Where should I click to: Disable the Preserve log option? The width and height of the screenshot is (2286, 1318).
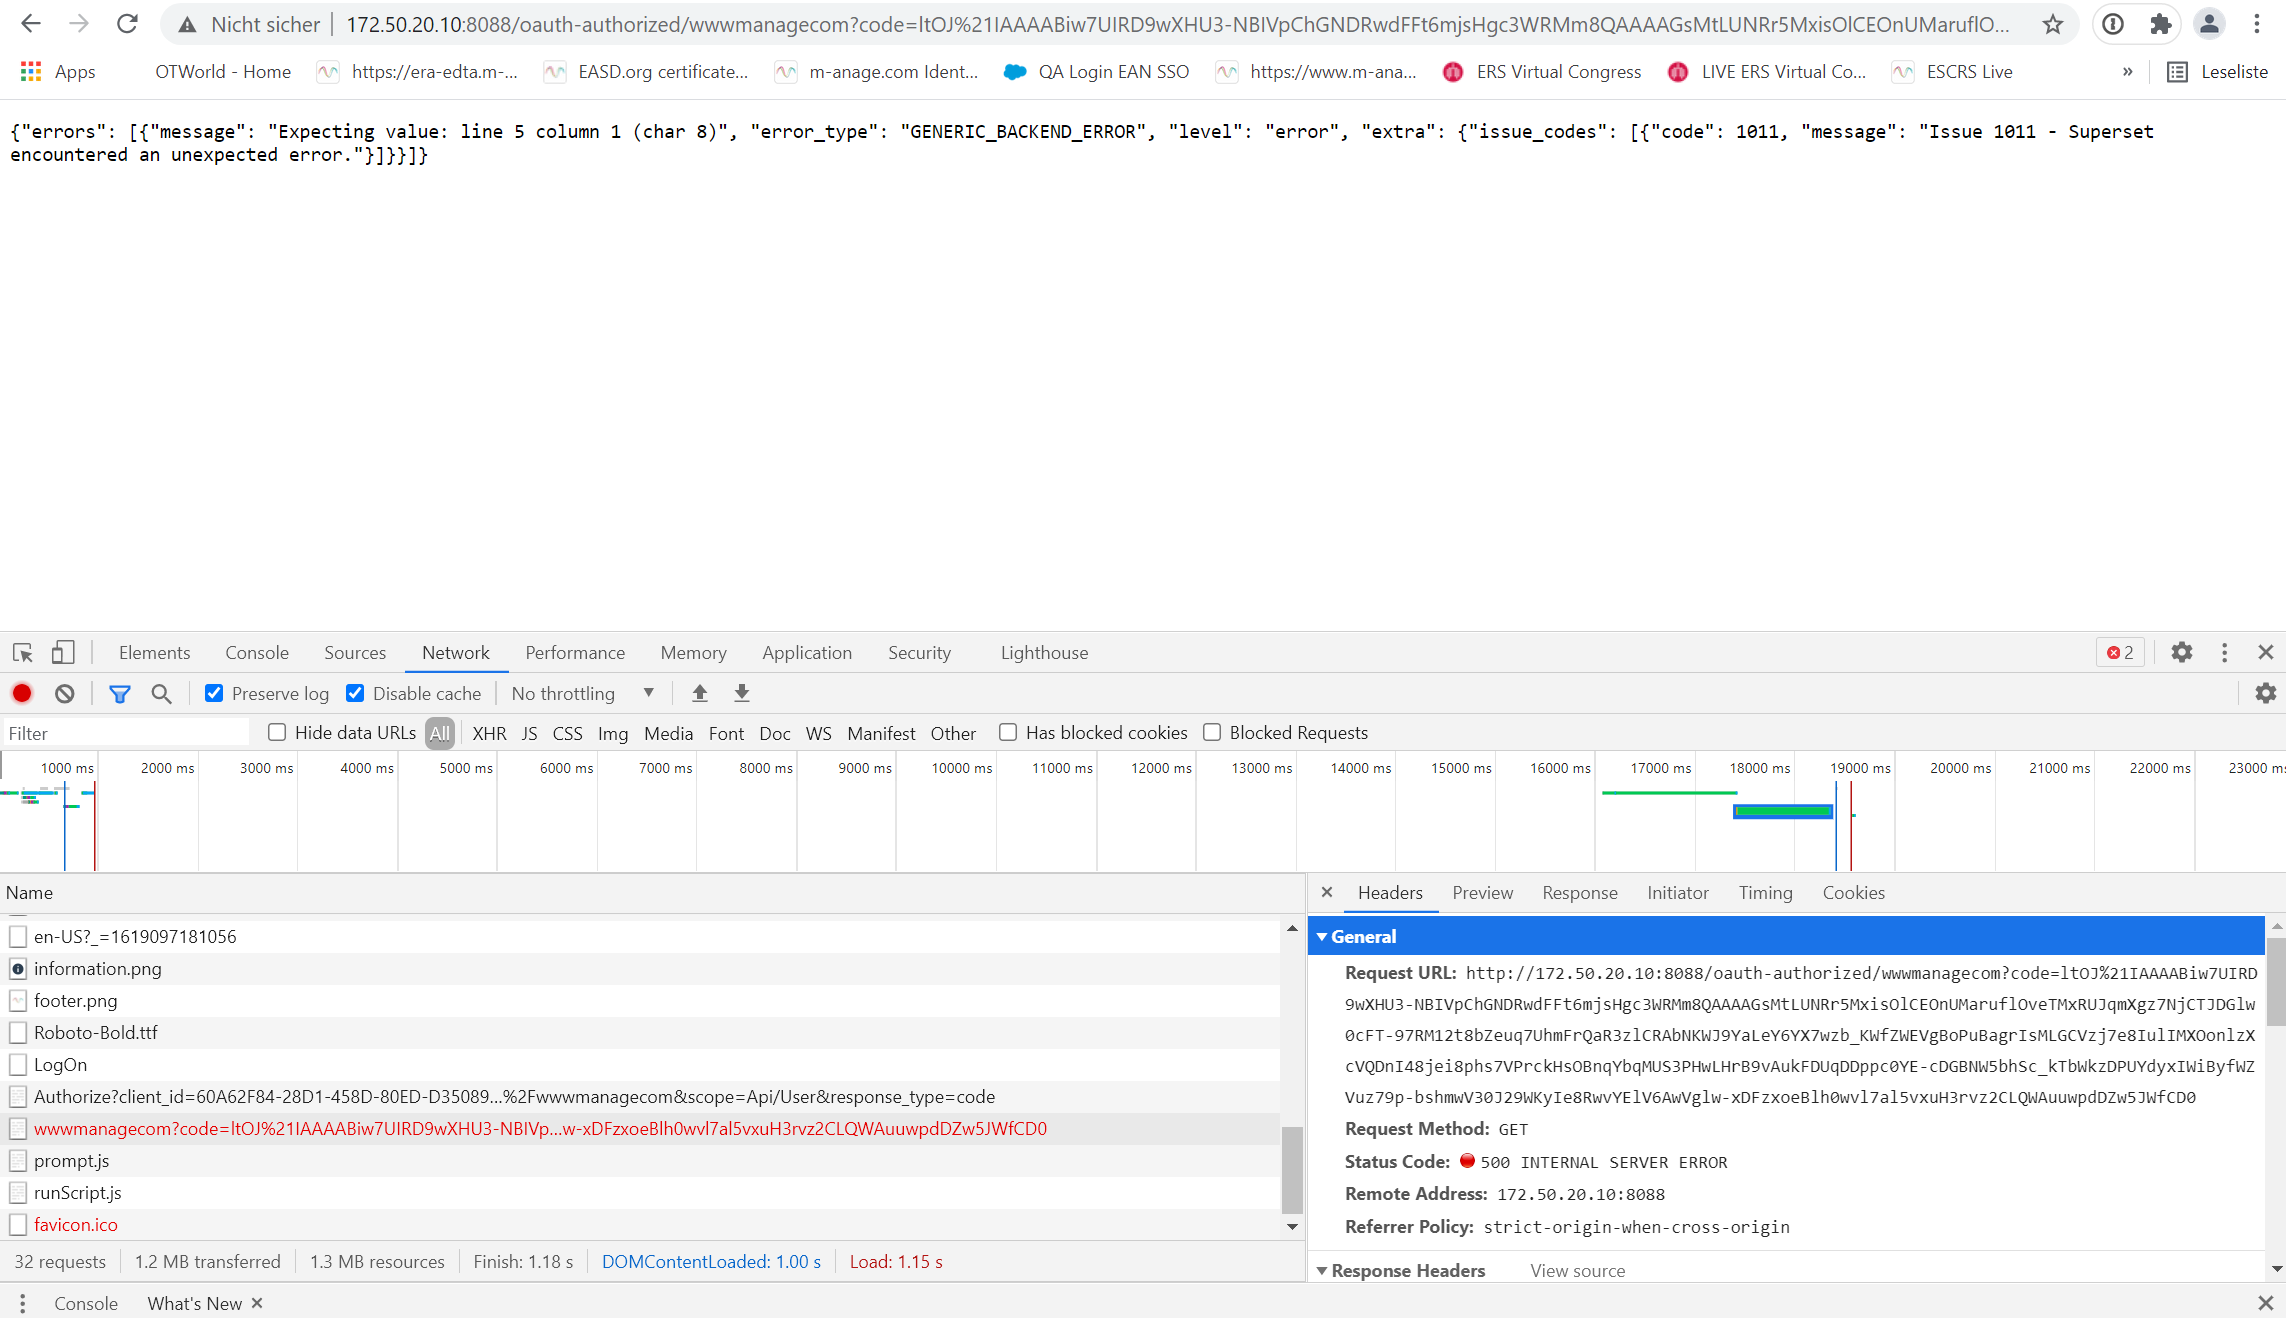[214, 693]
